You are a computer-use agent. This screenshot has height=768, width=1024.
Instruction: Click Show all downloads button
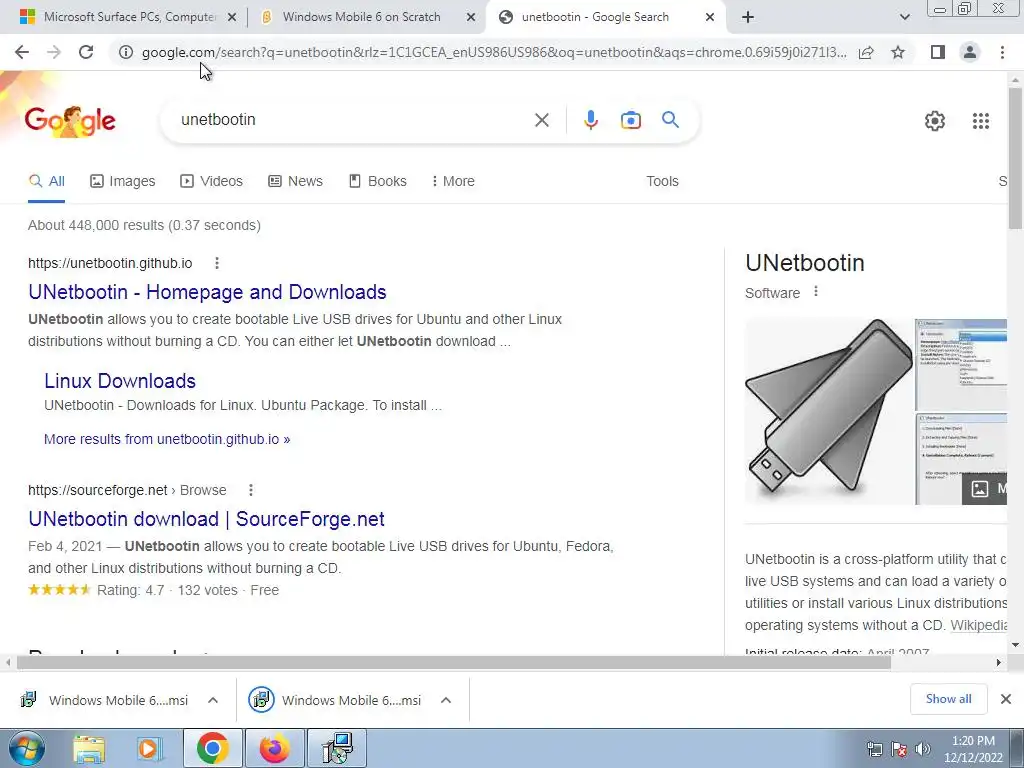pyautogui.click(x=948, y=699)
